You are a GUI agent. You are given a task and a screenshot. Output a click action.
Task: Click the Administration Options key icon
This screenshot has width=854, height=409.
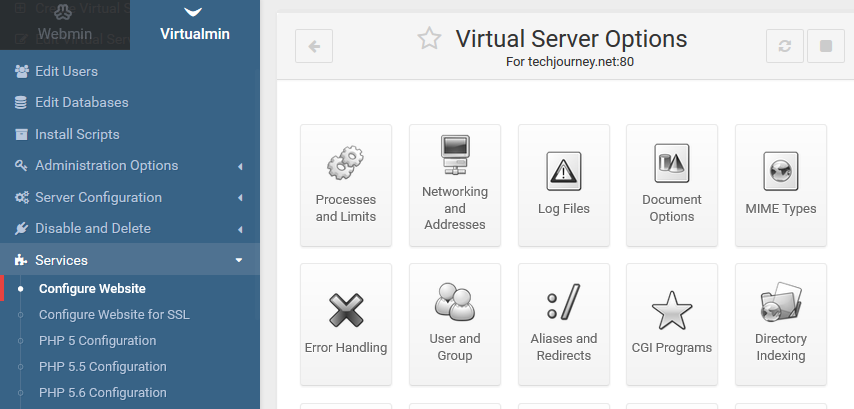(x=21, y=166)
